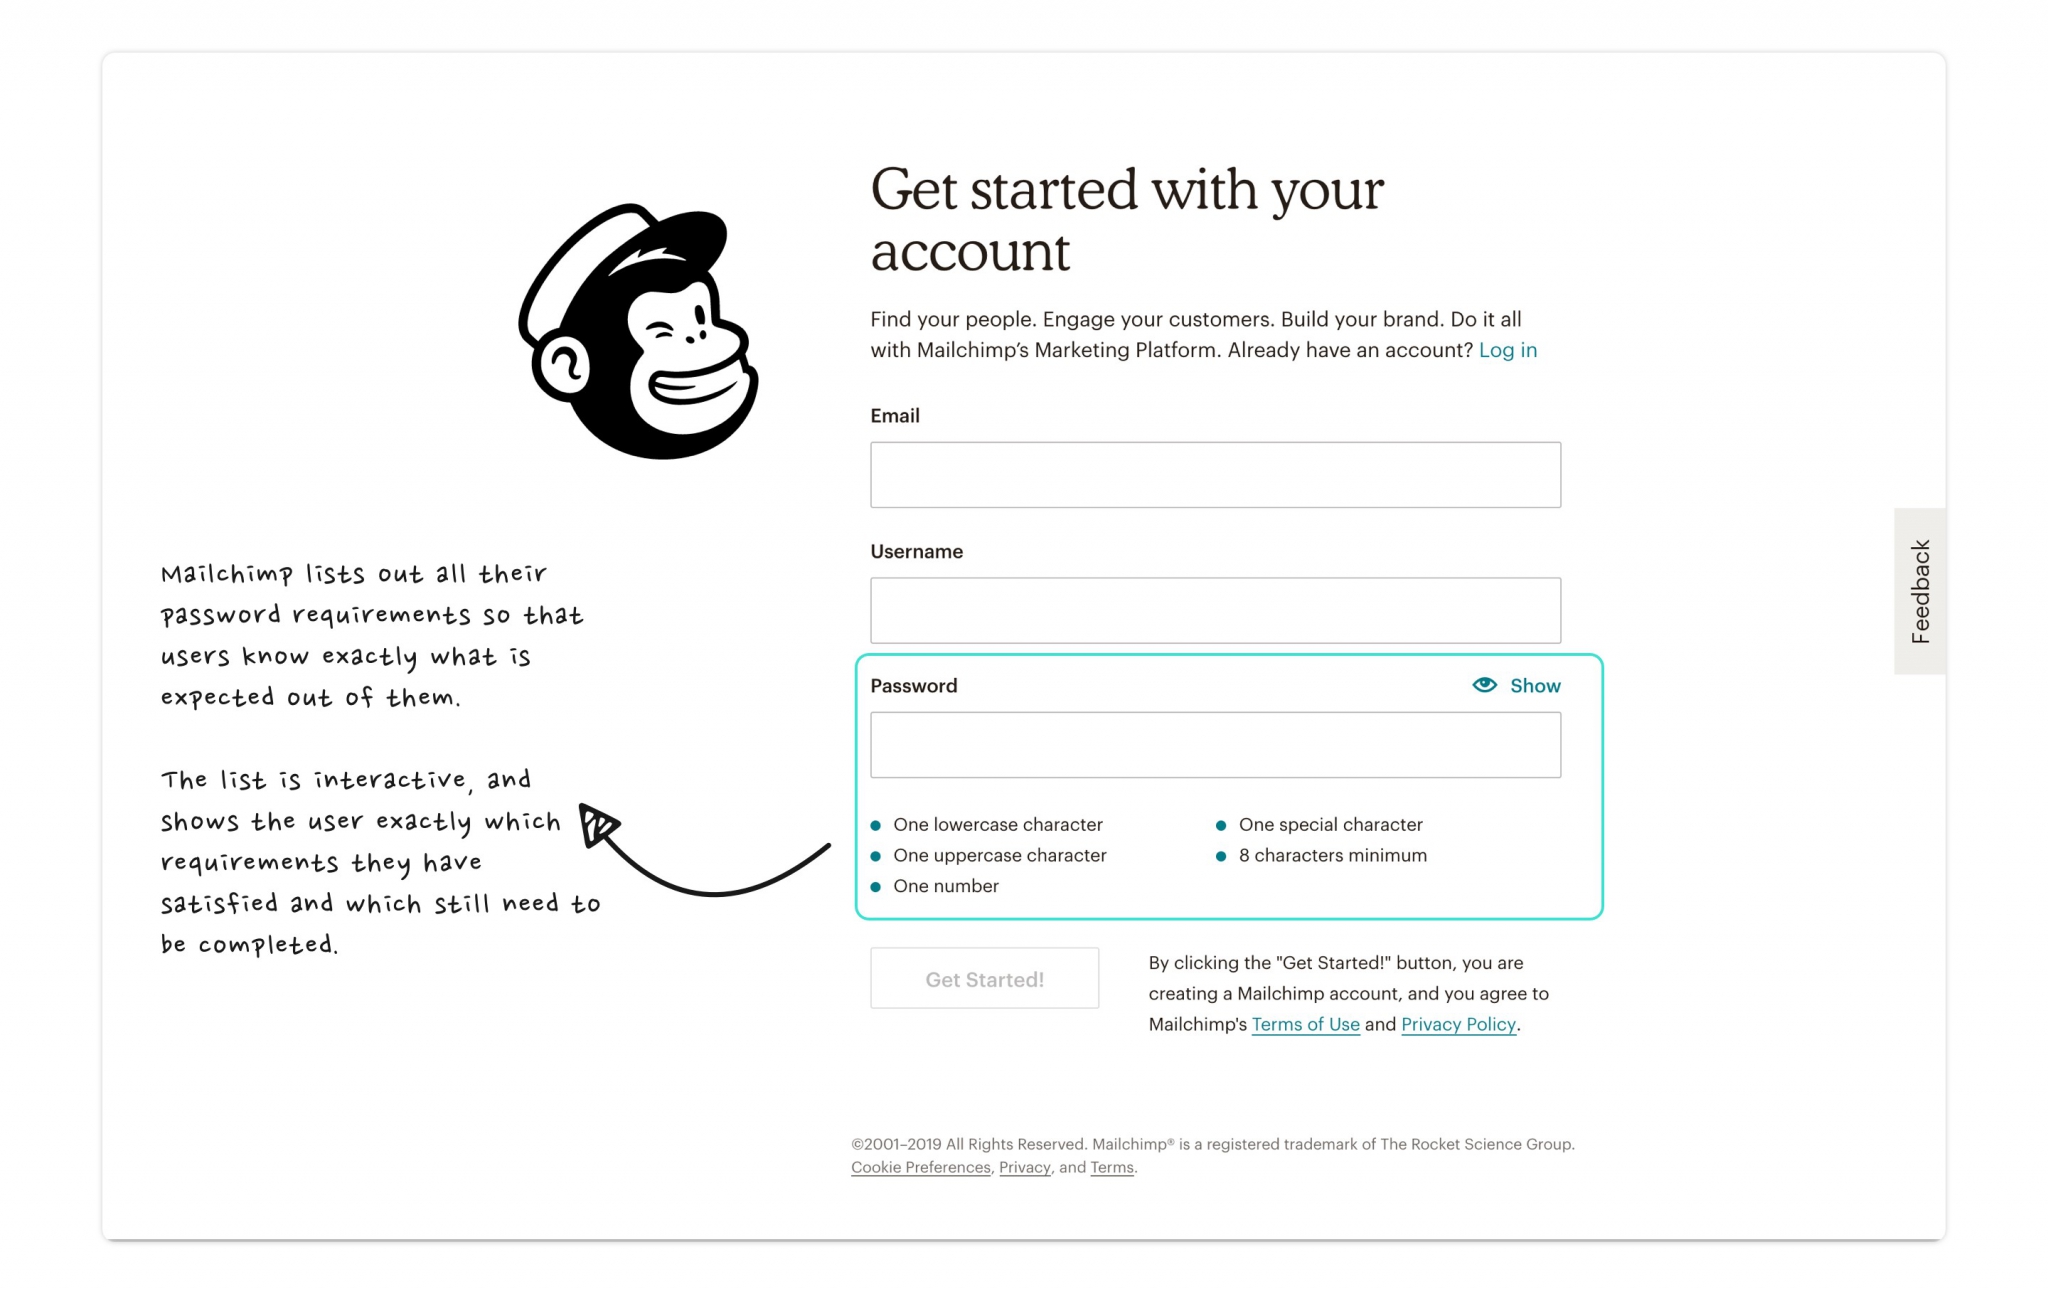Click the Password input field
The image size is (2048, 1289).
1215,743
